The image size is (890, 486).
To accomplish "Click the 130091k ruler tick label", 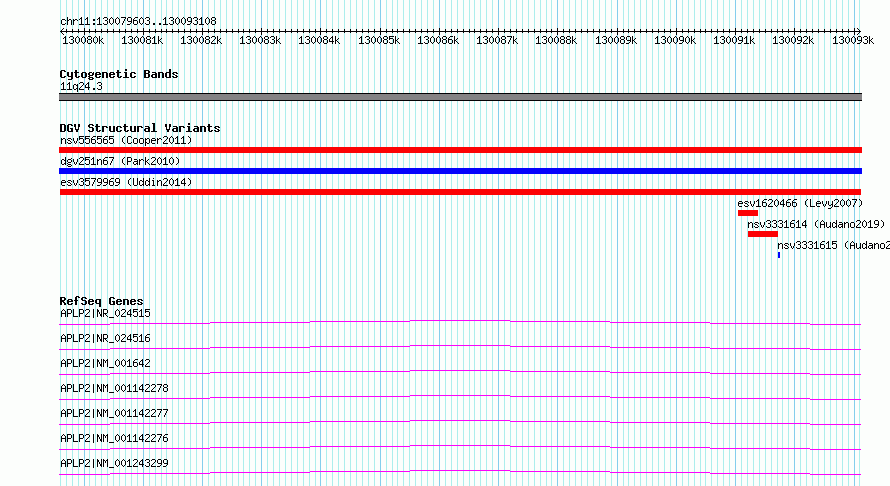I will (734, 40).
